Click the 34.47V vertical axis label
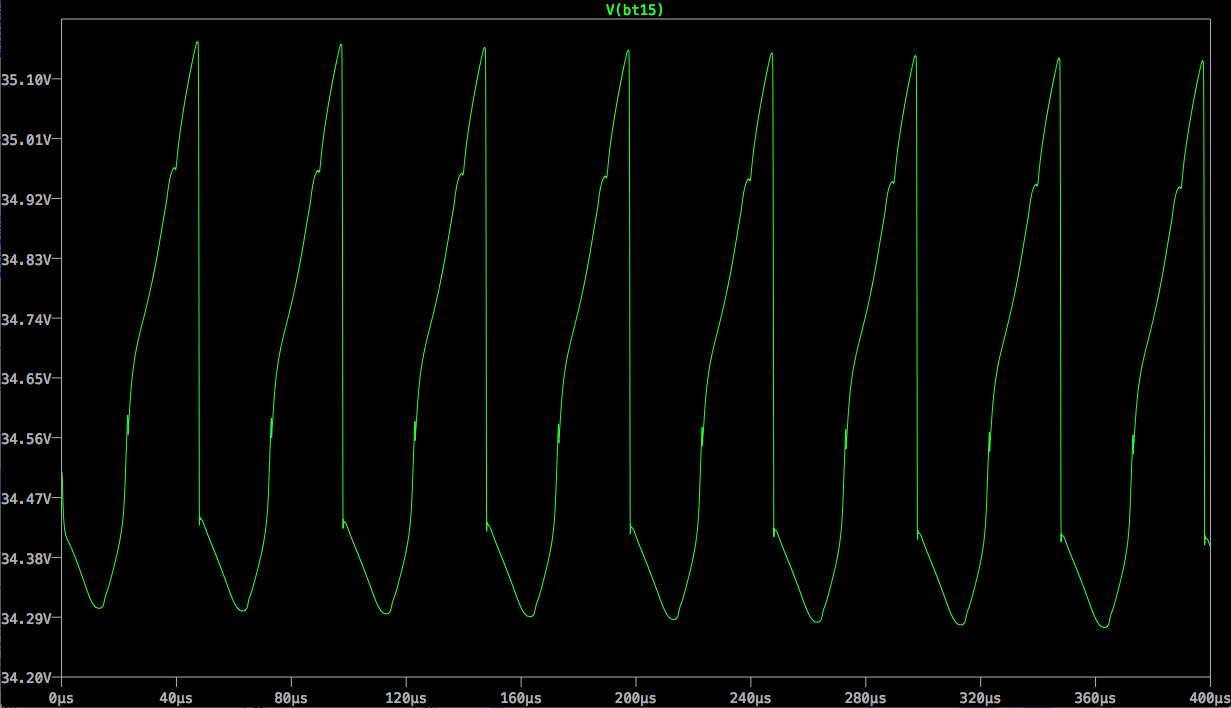This screenshot has height=708, width=1231. [25, 498]
